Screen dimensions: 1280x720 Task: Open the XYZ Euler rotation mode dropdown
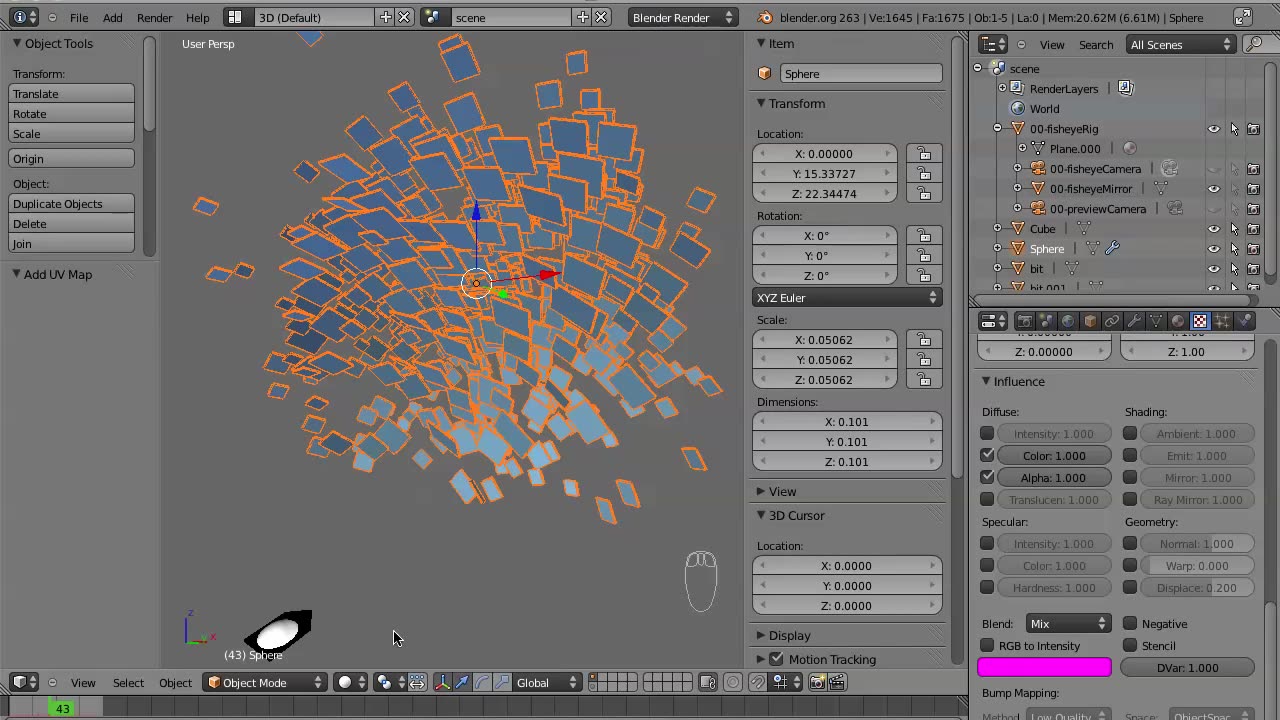click(847, 297)
